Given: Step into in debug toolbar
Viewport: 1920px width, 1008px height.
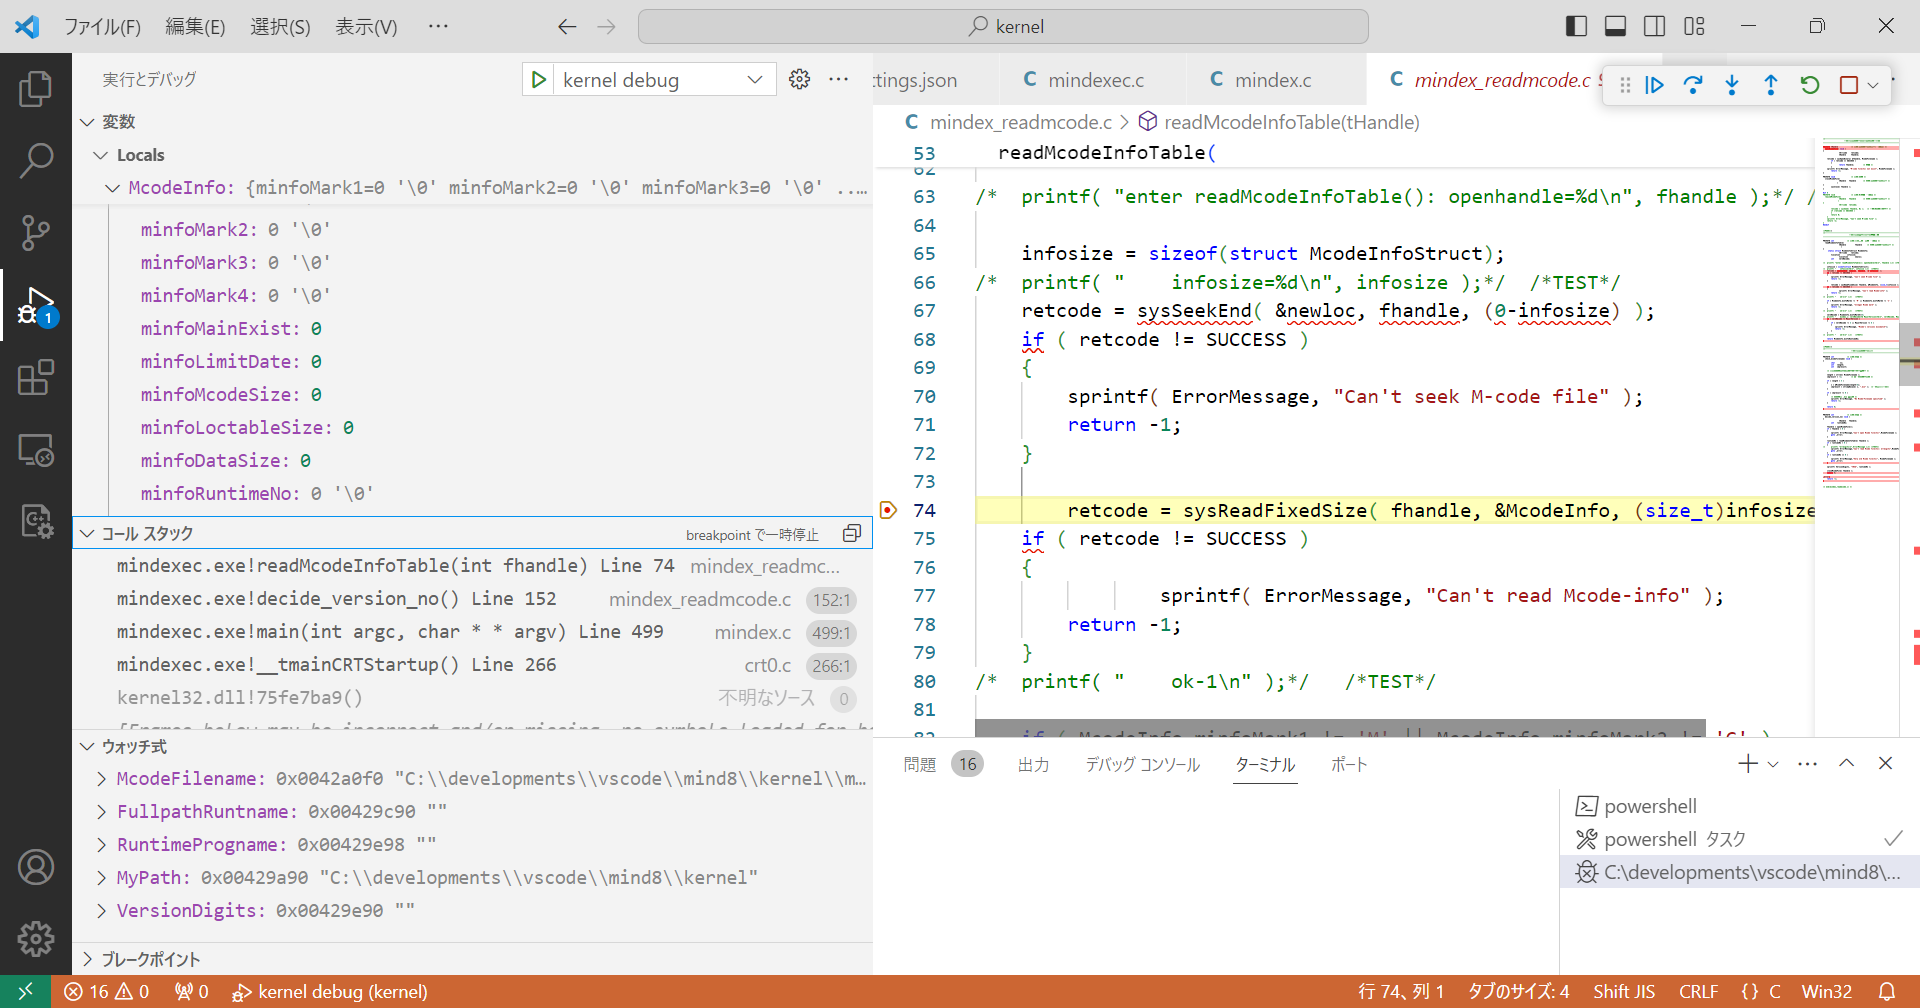Looking at the screenshot, I should point(1732,85).
